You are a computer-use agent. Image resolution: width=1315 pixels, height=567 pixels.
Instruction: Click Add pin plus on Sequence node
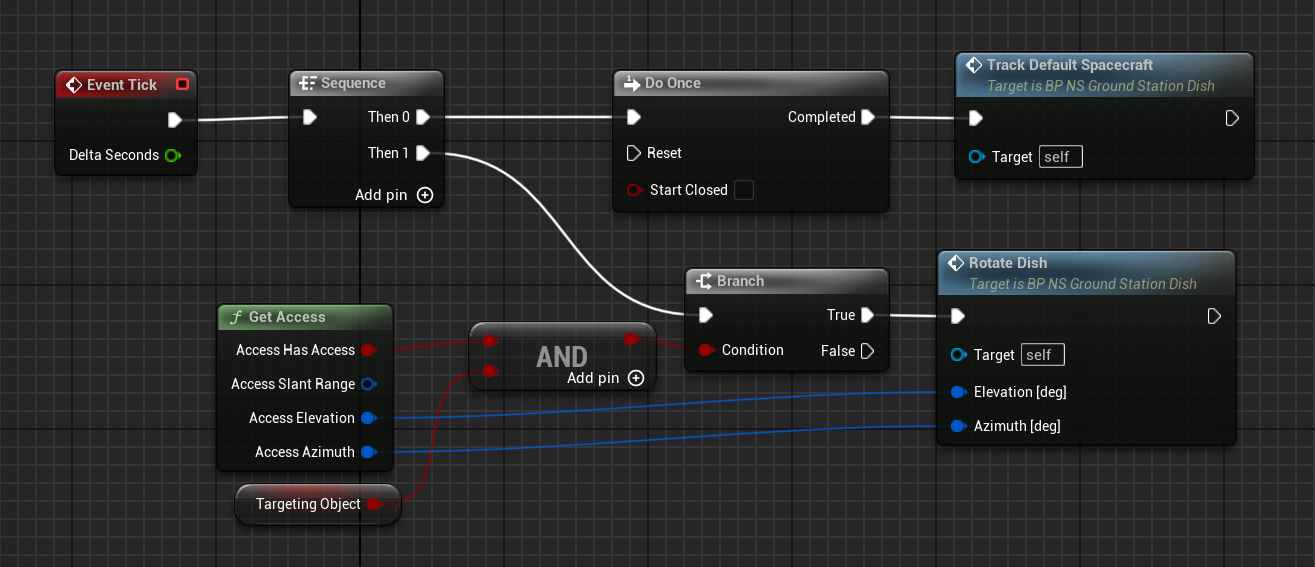tap(425, 195)
